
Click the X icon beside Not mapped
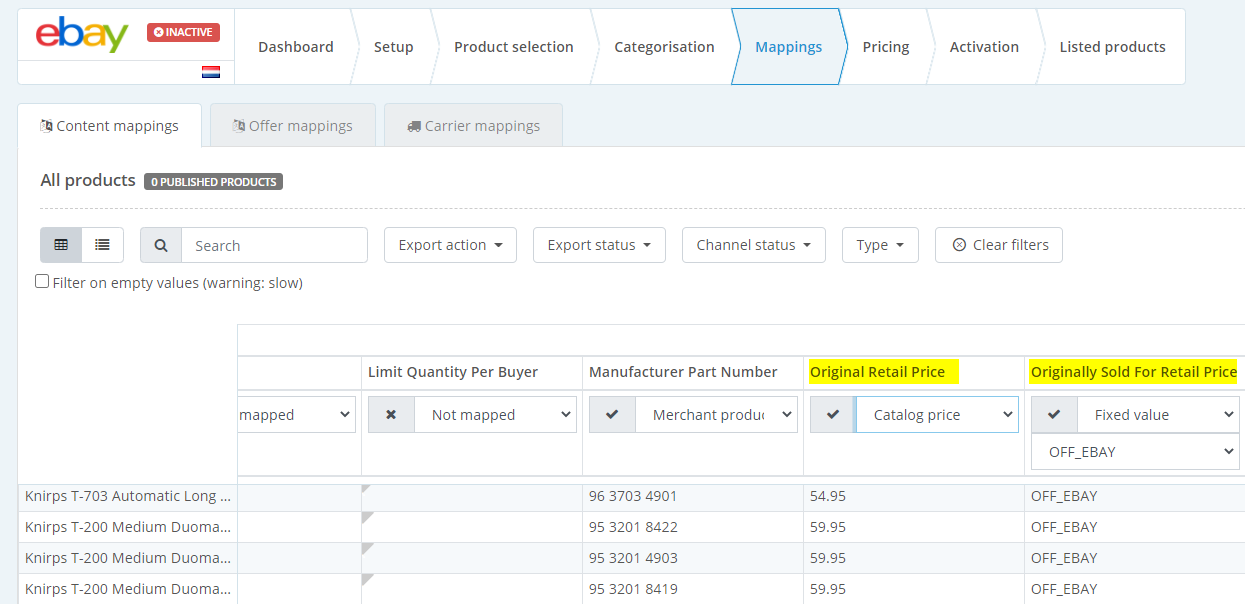(390, 415)
